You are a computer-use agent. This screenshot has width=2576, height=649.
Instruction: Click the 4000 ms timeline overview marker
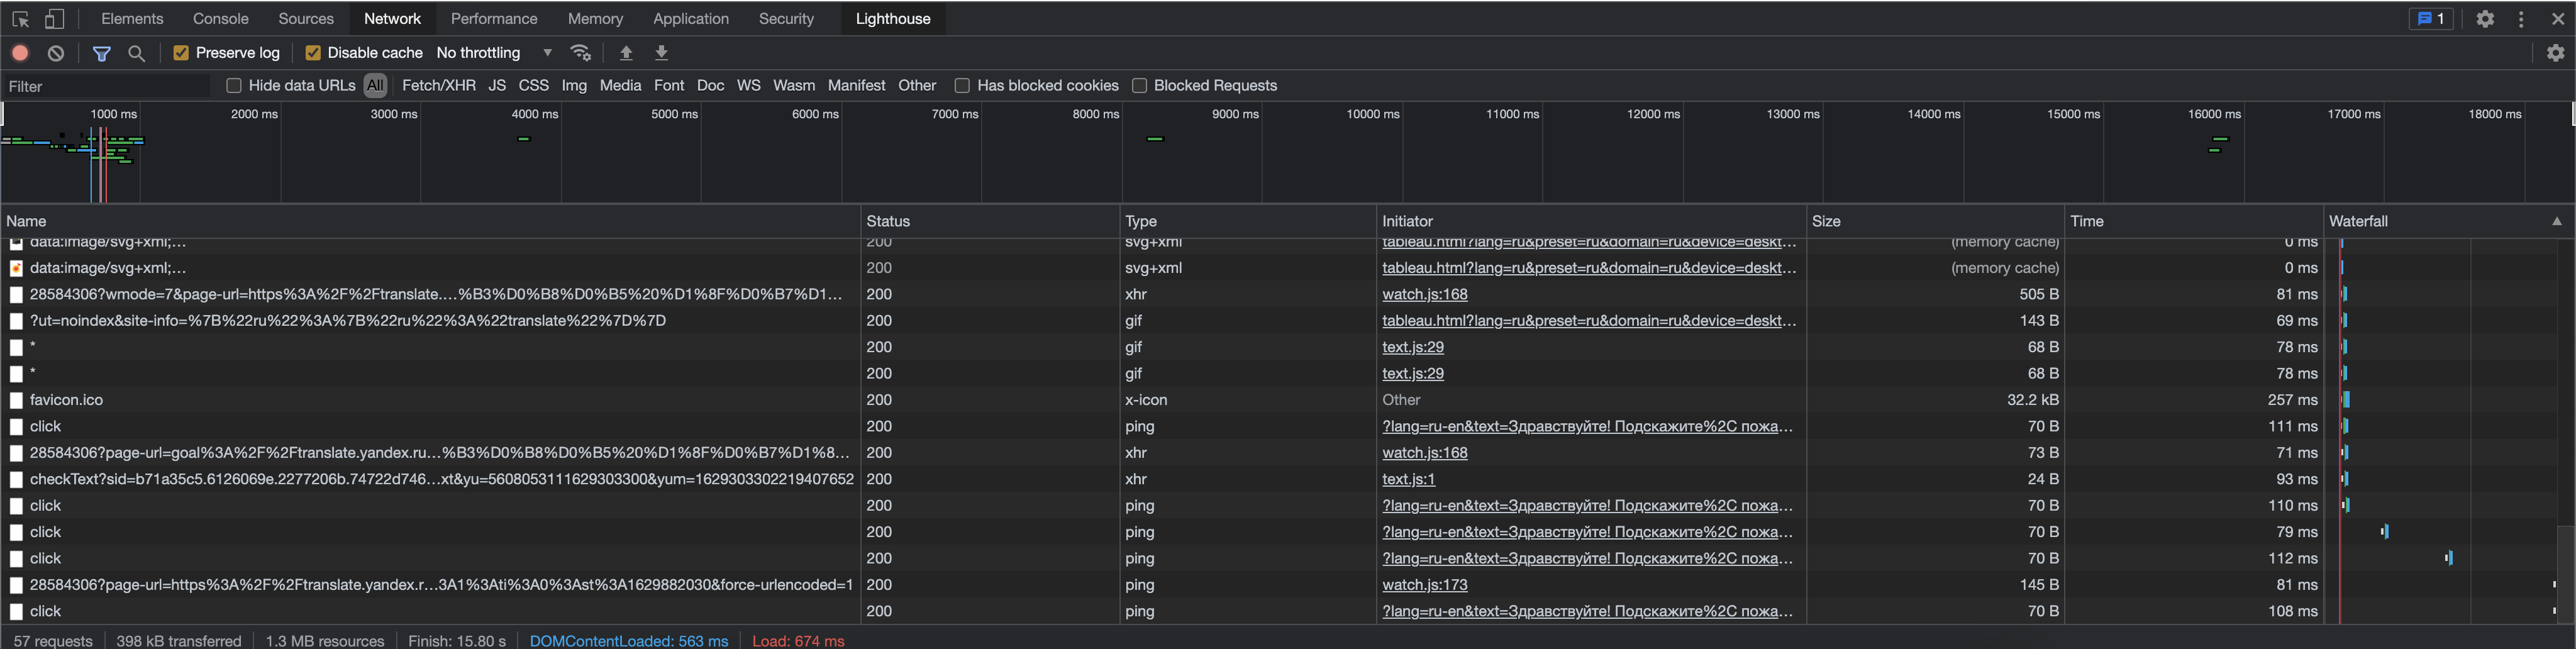535,114
